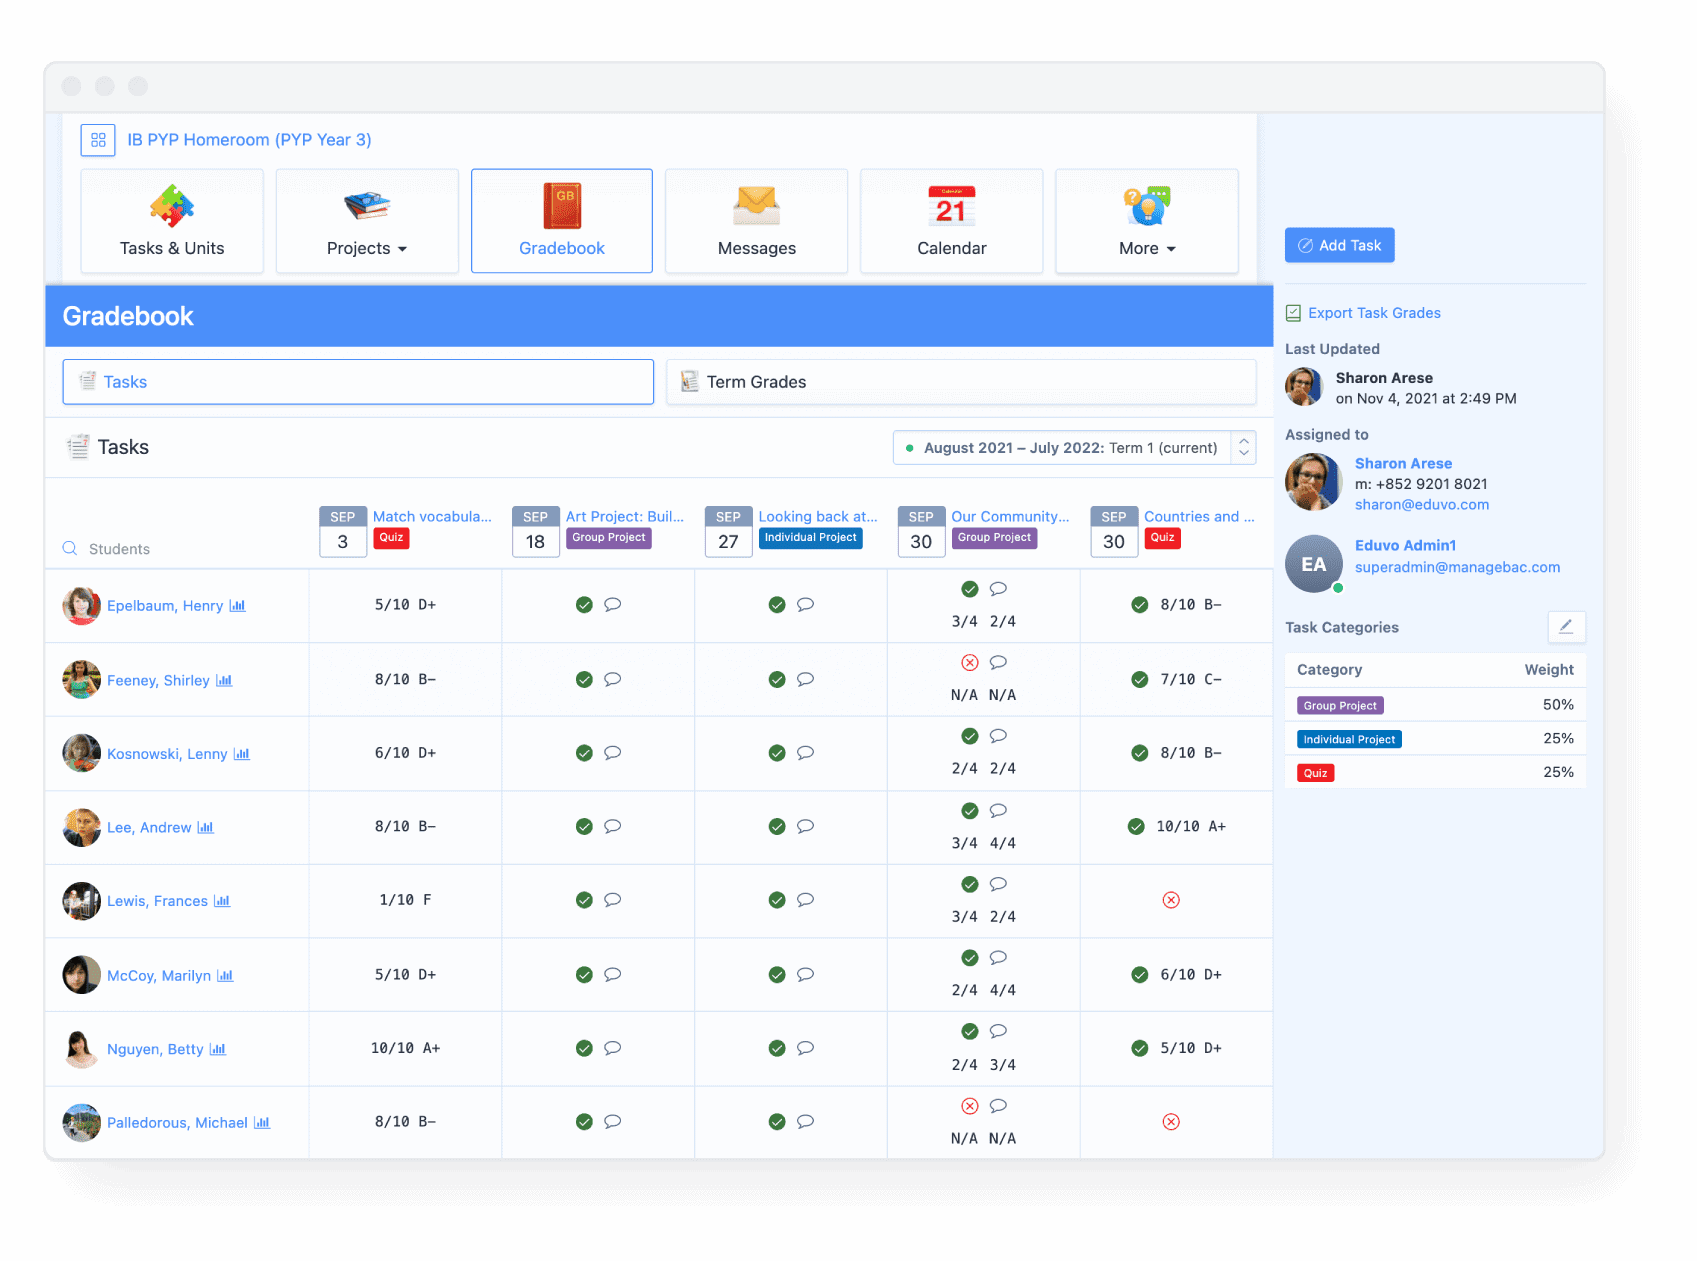The height and width of the screenshot is (1261, 1697).
Task: Click Export Task Grades checklist icon
Action: [x=1293, y=313]
